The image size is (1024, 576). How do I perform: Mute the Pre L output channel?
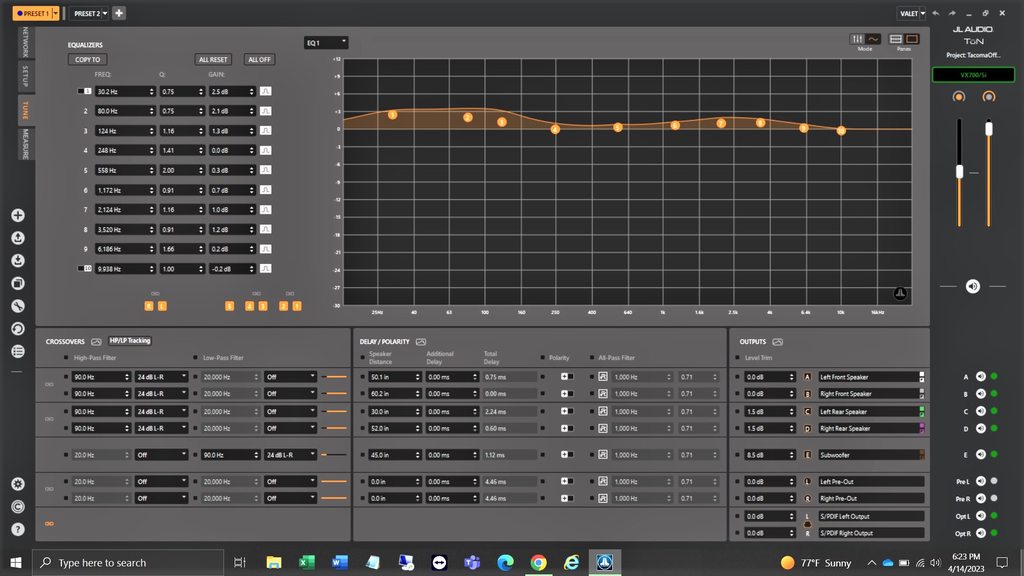pyautogui.click(x=980, y=481)
